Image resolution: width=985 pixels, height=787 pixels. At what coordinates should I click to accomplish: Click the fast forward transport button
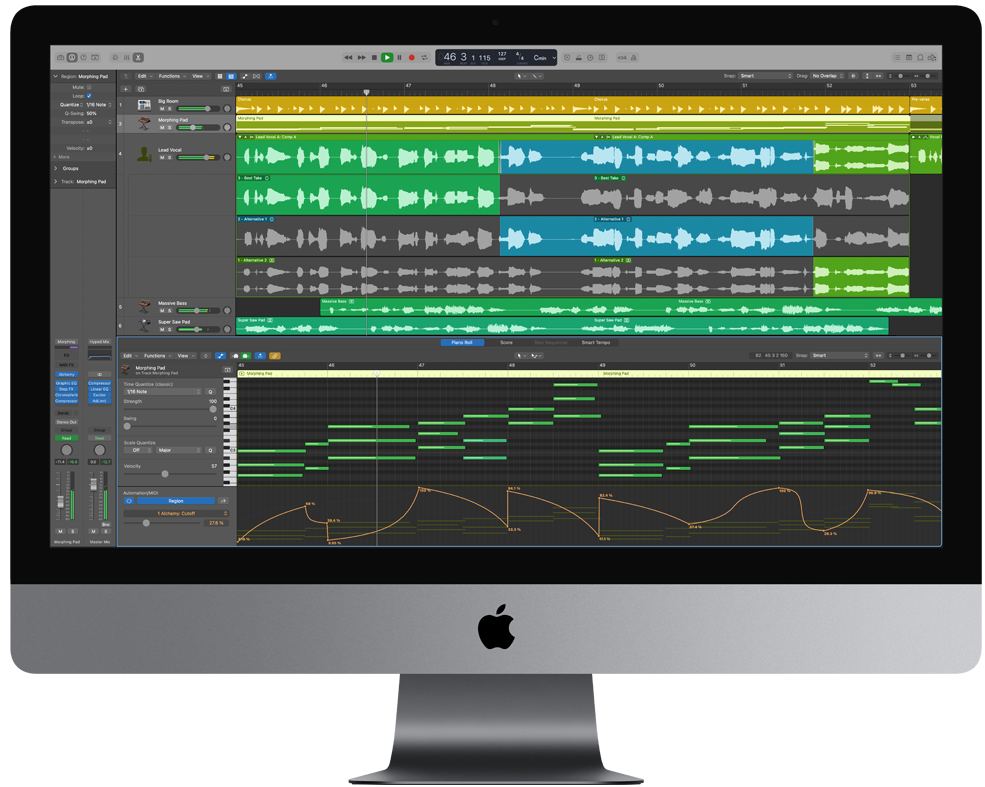(x=362, y=58)
